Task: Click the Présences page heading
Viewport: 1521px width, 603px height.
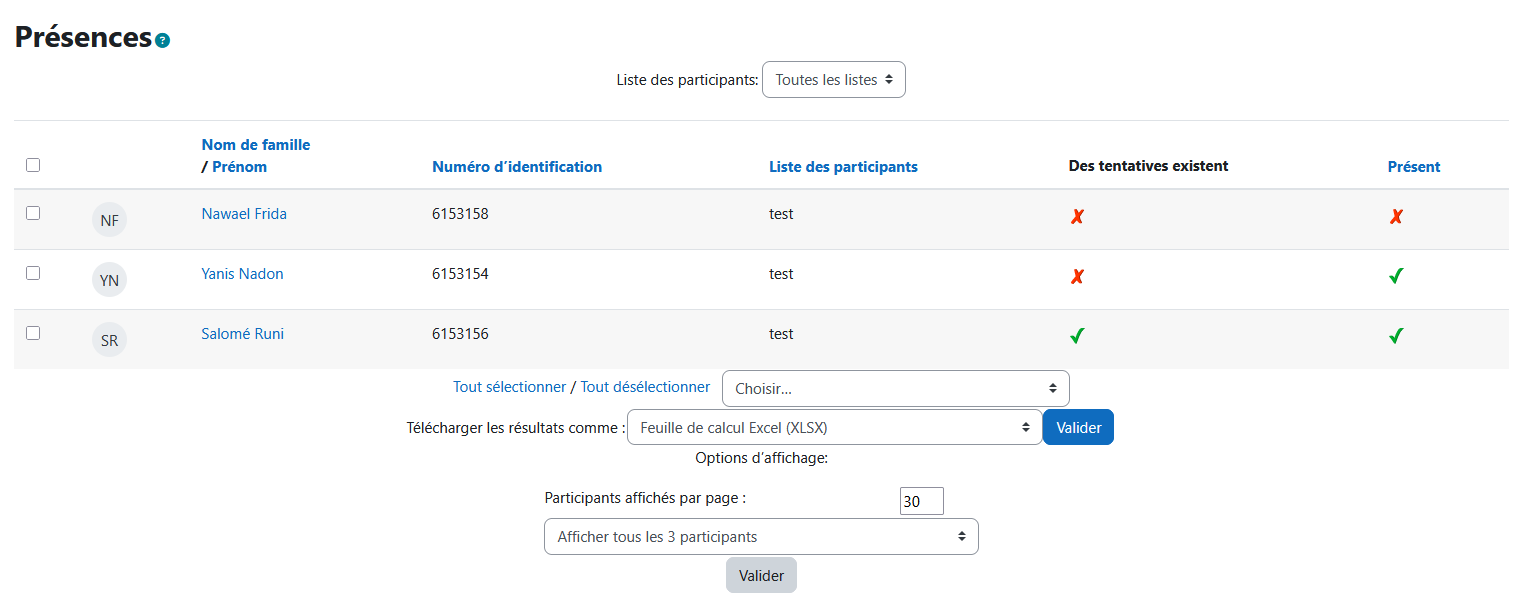Action: (x=83, y=37)
